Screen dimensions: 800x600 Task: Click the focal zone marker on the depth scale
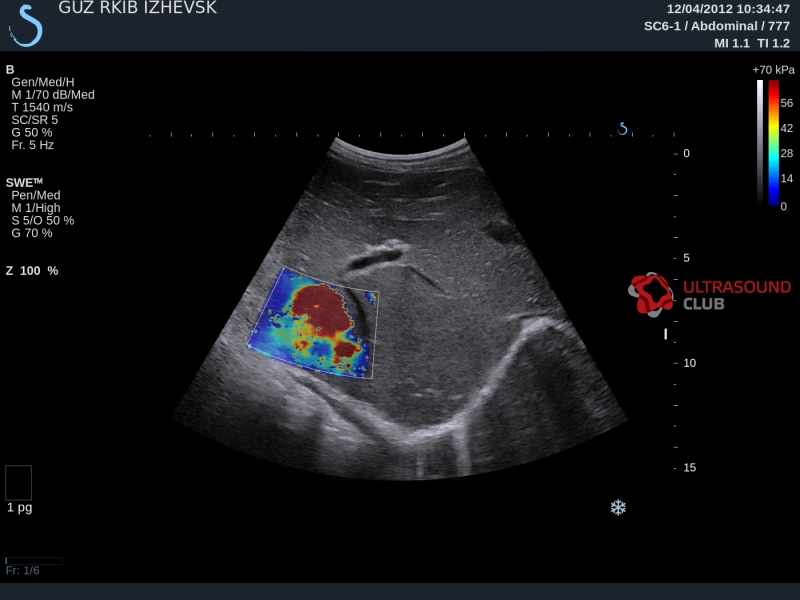665,334
